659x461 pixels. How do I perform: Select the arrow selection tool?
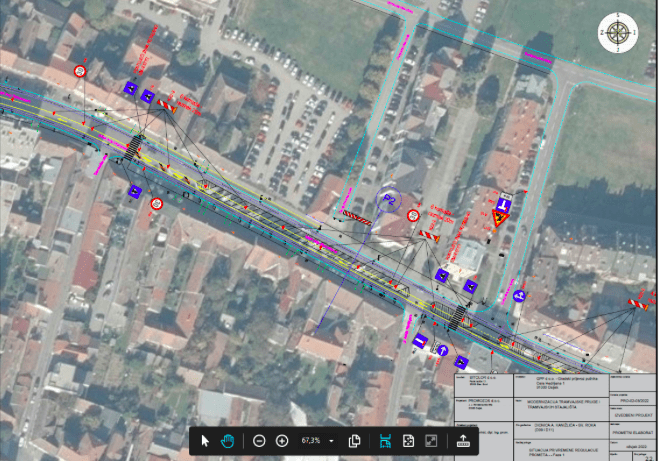click(205, 440)
